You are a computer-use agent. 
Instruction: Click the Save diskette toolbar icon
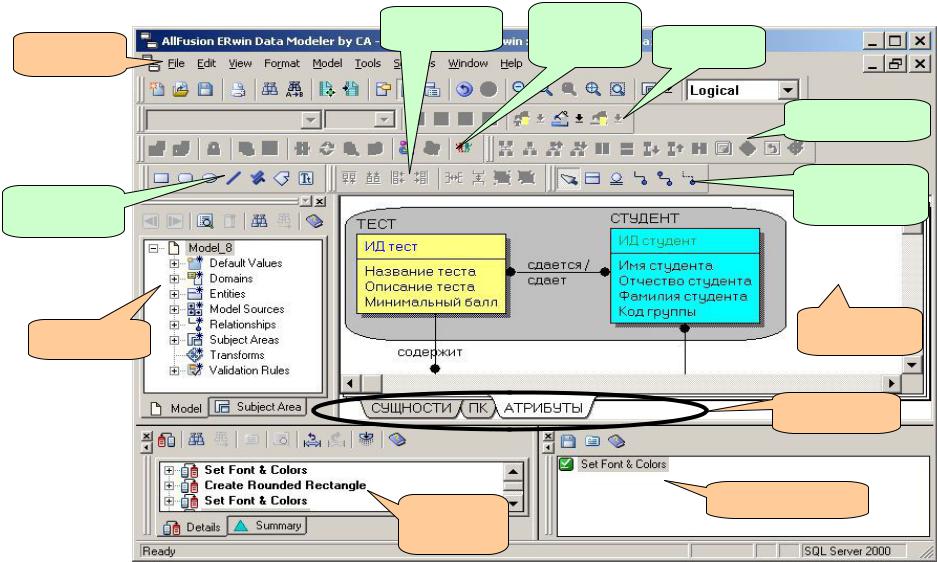[x=205, y=90]
